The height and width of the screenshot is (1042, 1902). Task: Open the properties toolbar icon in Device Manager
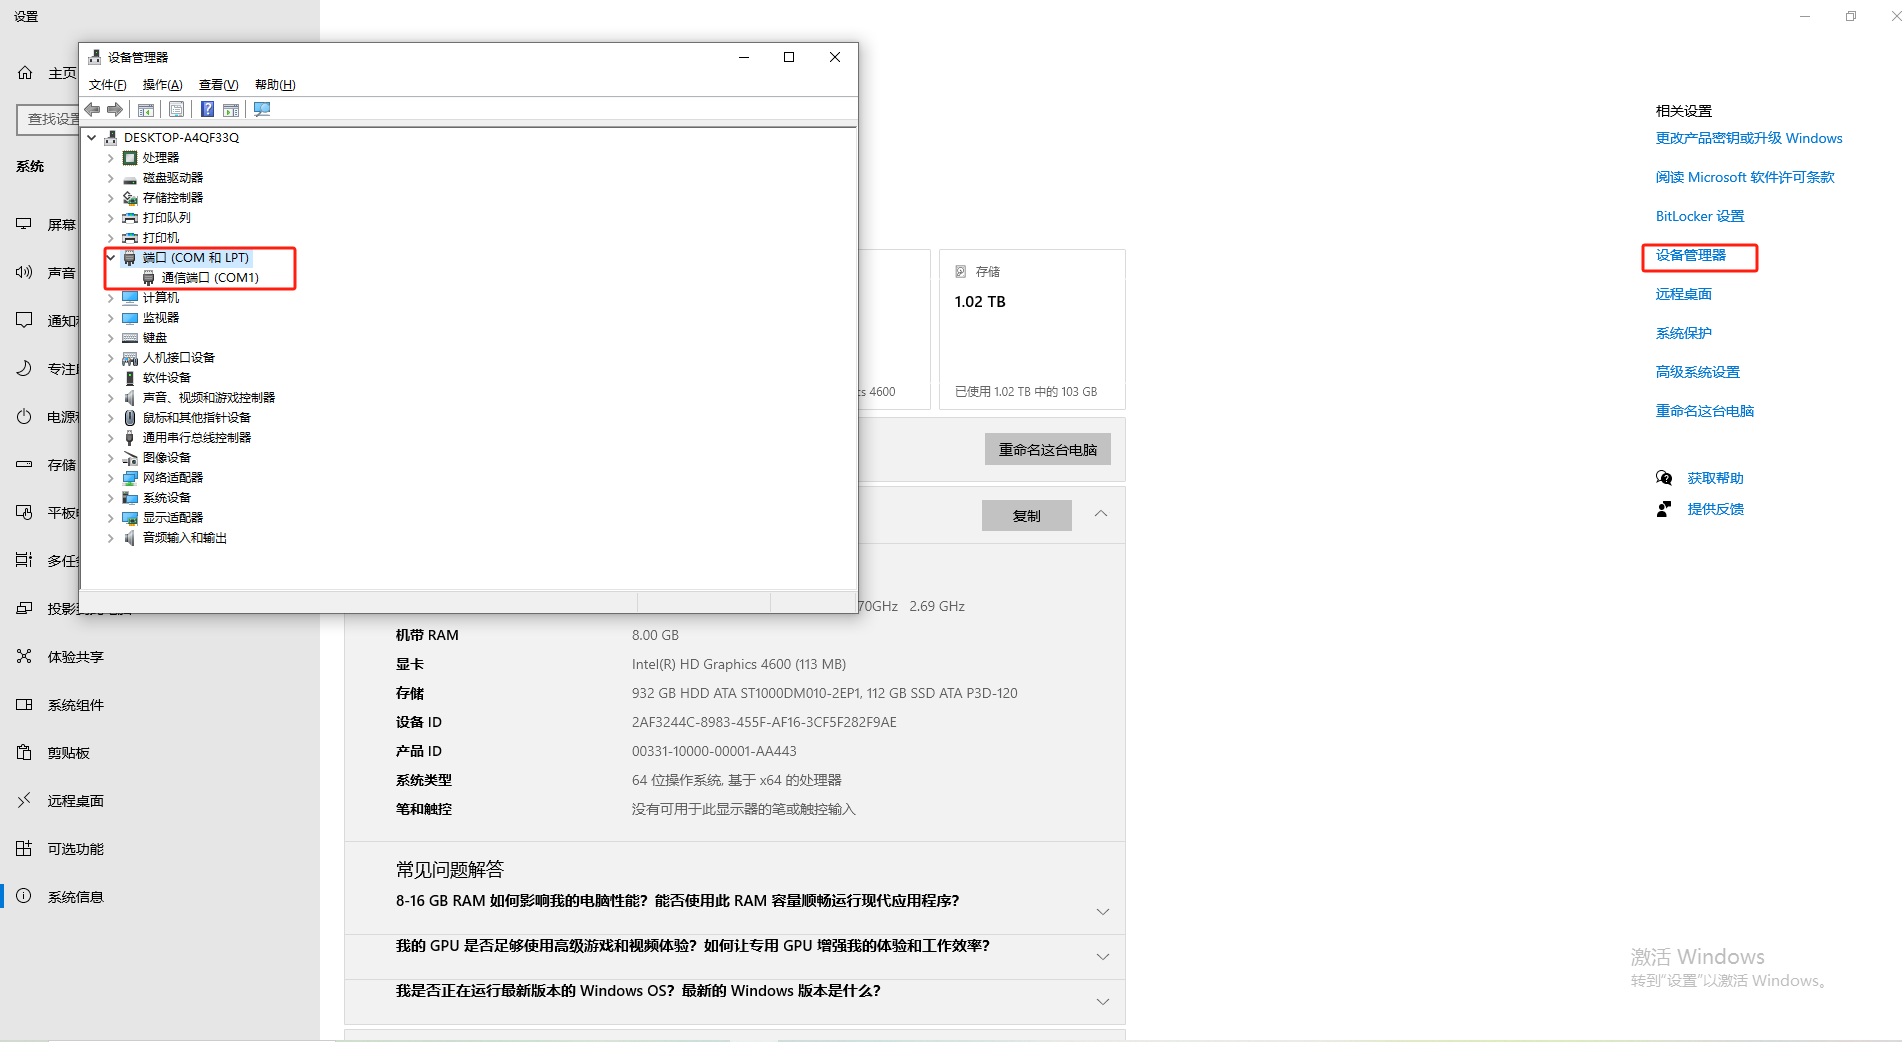click(x=176, y=109)
